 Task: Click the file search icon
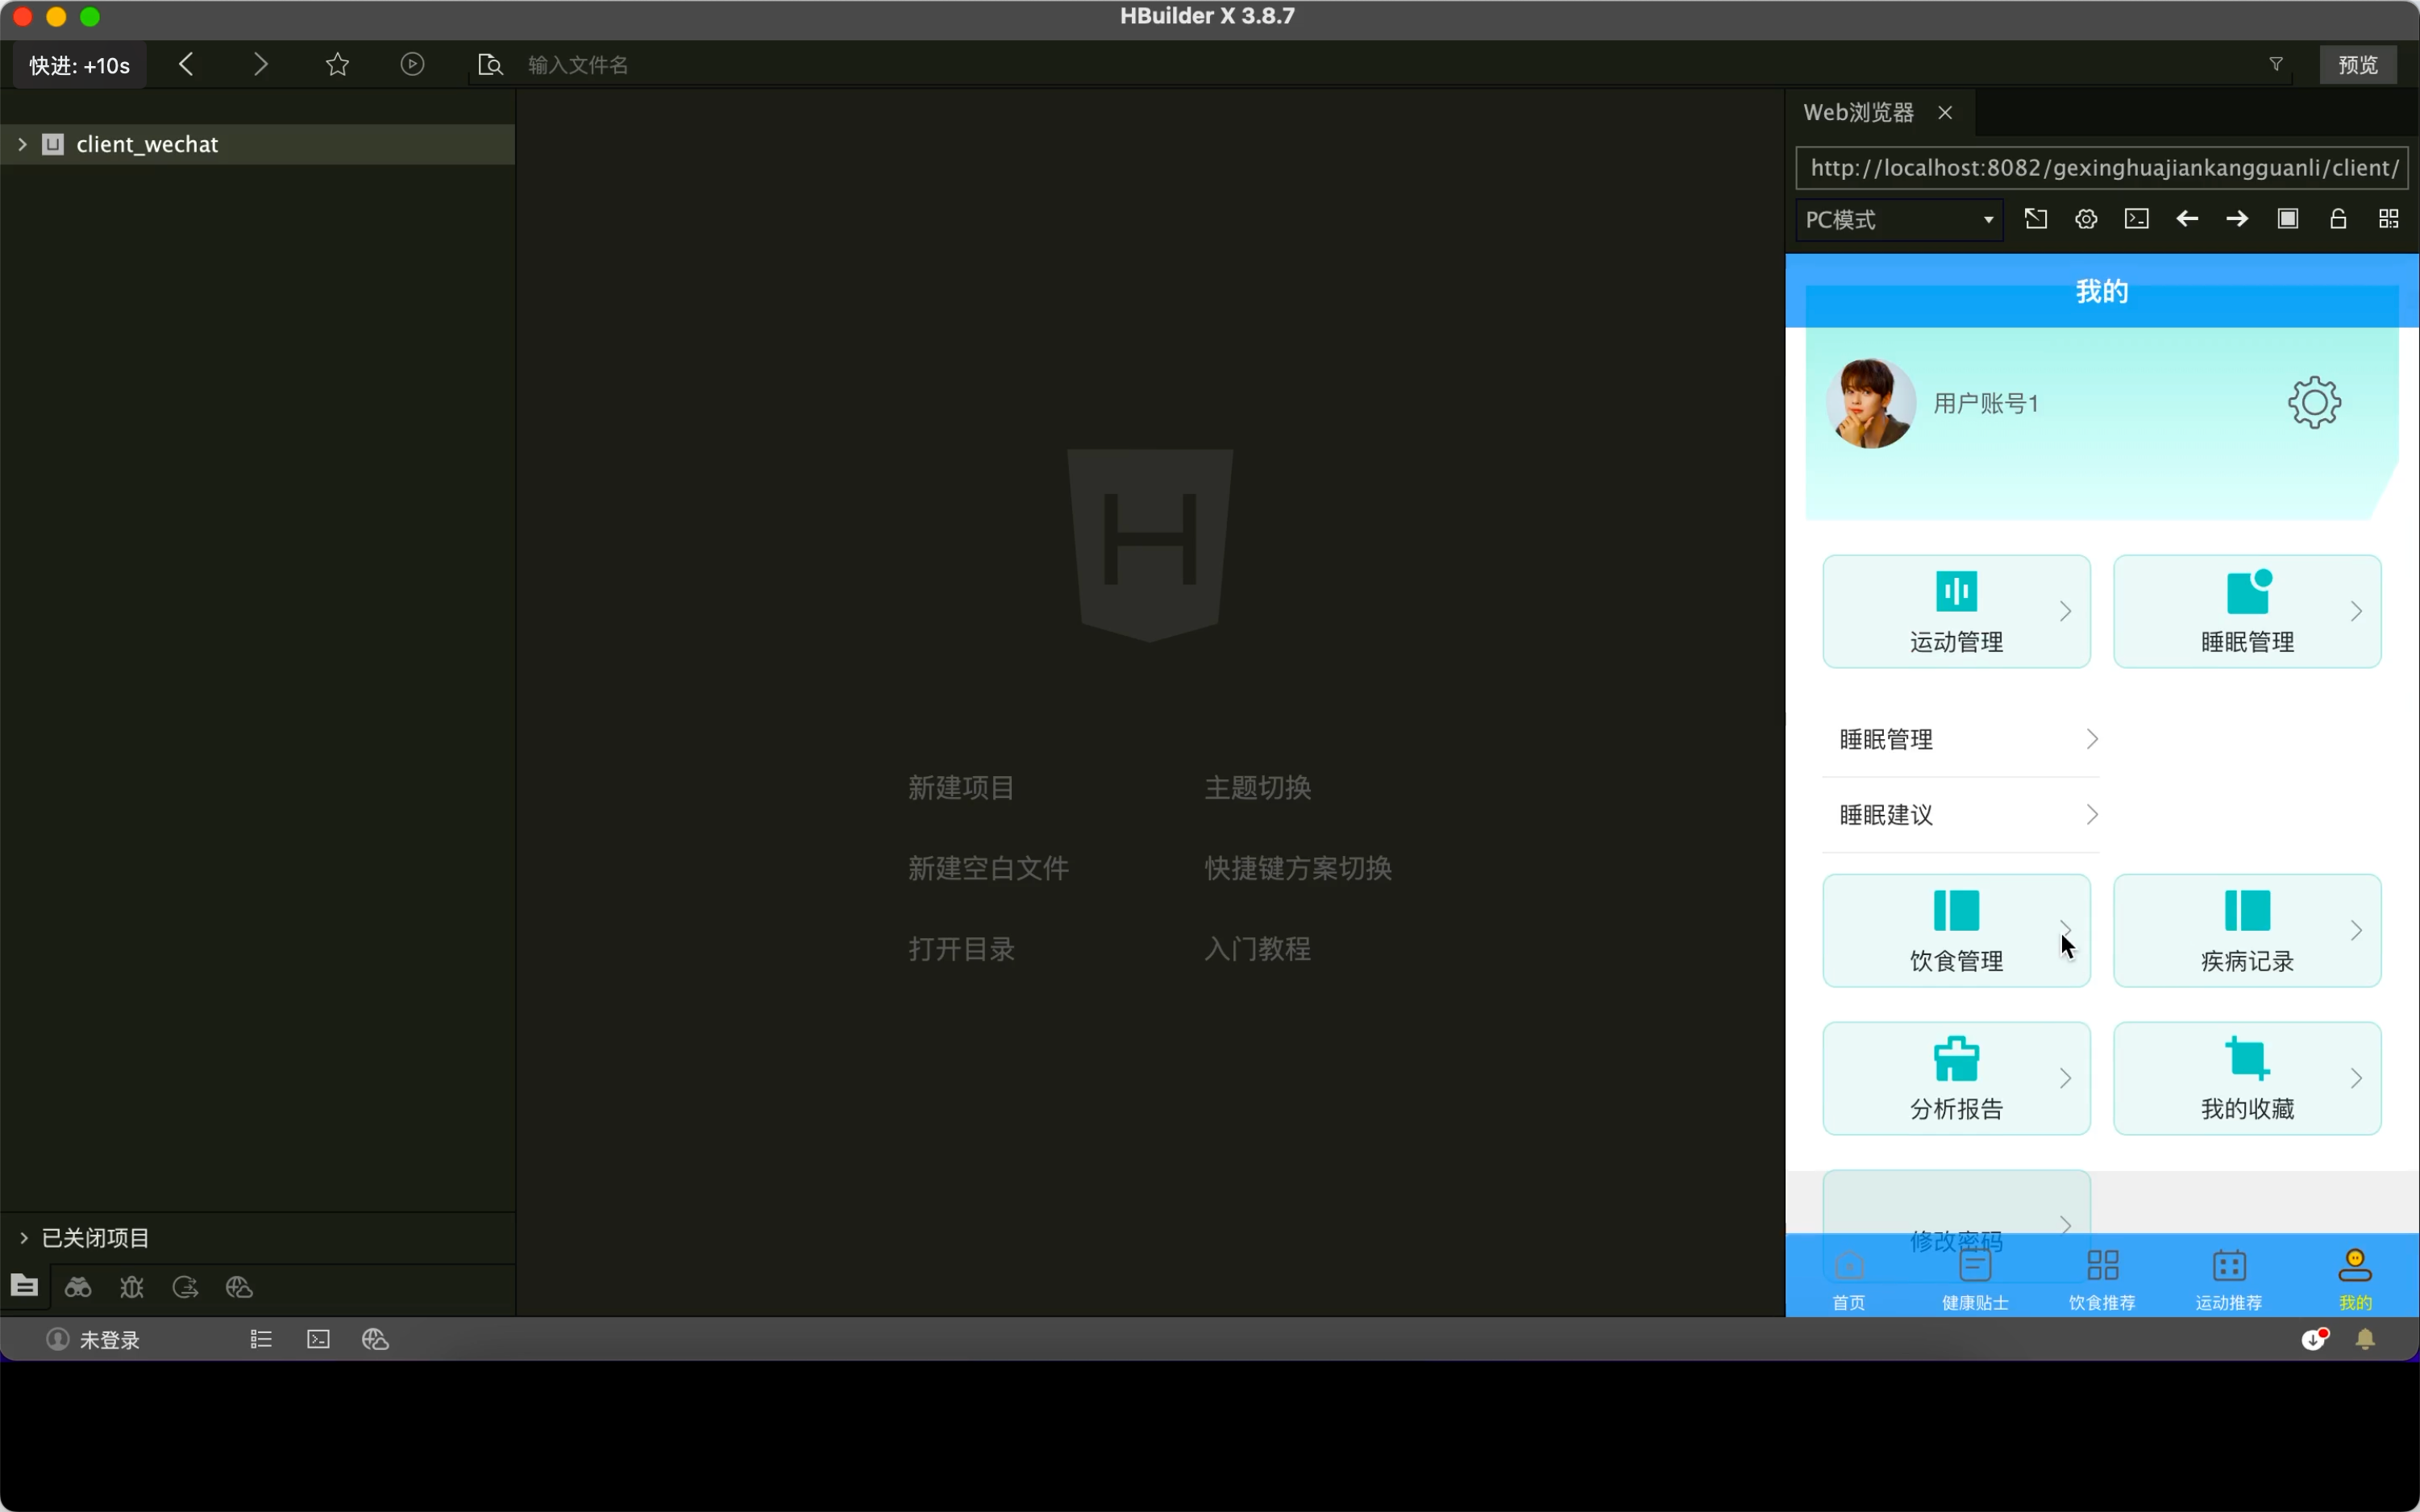pos(490,65)
